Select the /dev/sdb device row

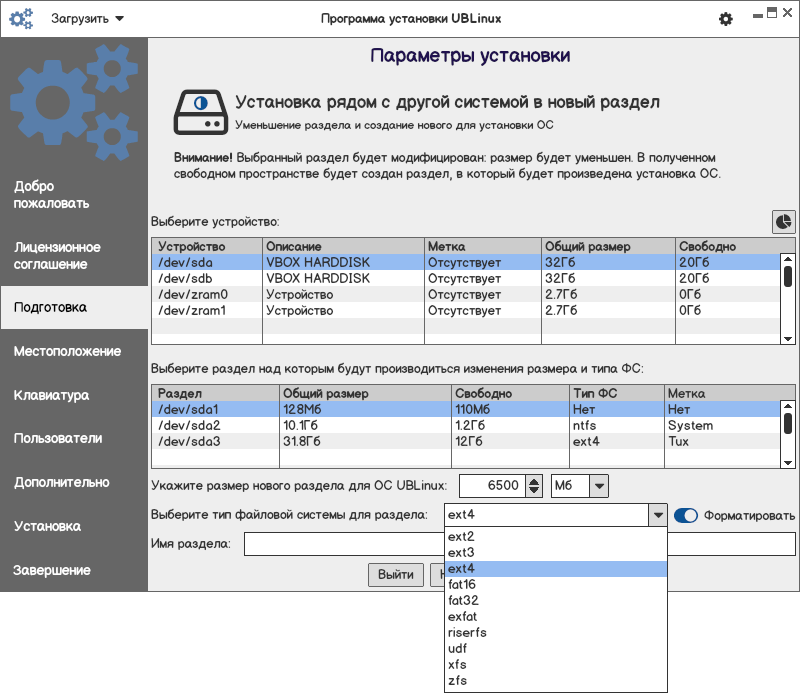466,279
